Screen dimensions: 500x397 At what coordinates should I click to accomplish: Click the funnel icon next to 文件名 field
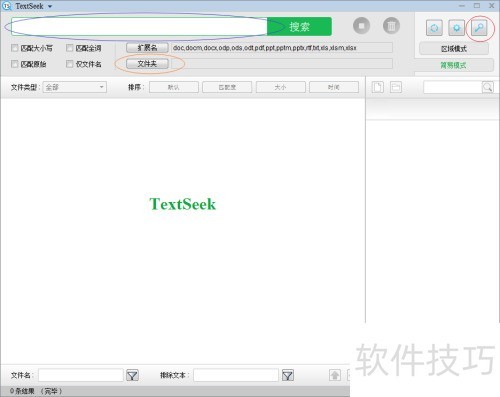click(x=132, y=376)
